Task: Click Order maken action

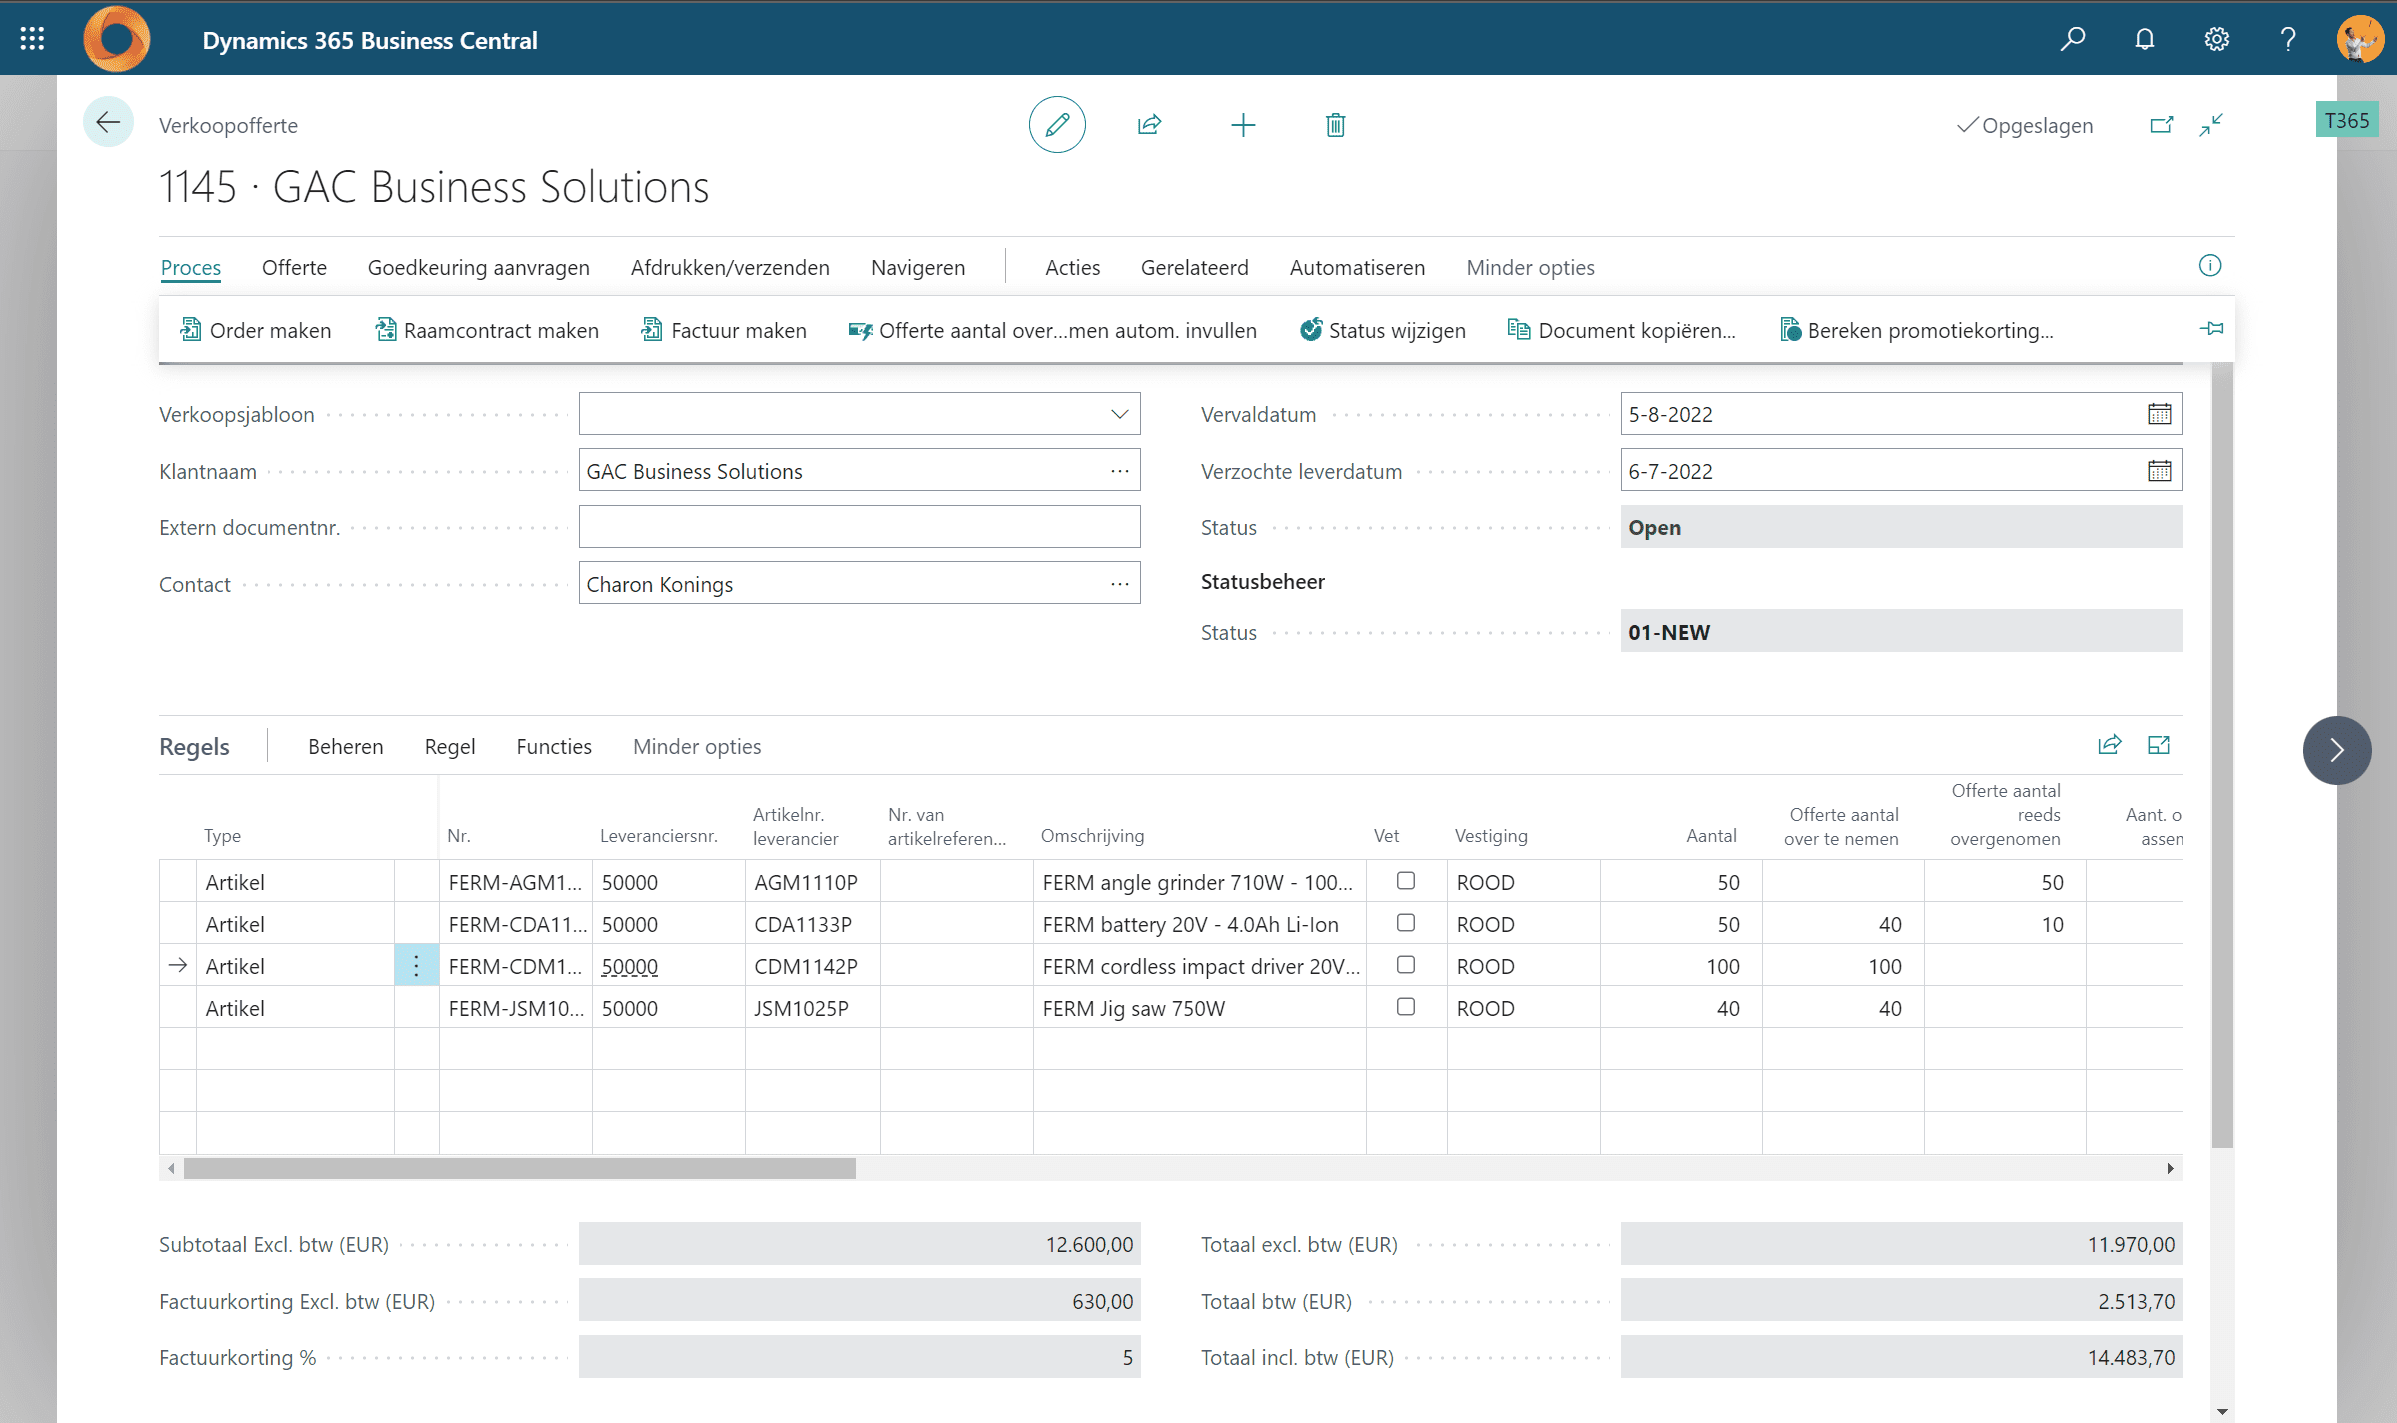Action: [x=255, y=330]
